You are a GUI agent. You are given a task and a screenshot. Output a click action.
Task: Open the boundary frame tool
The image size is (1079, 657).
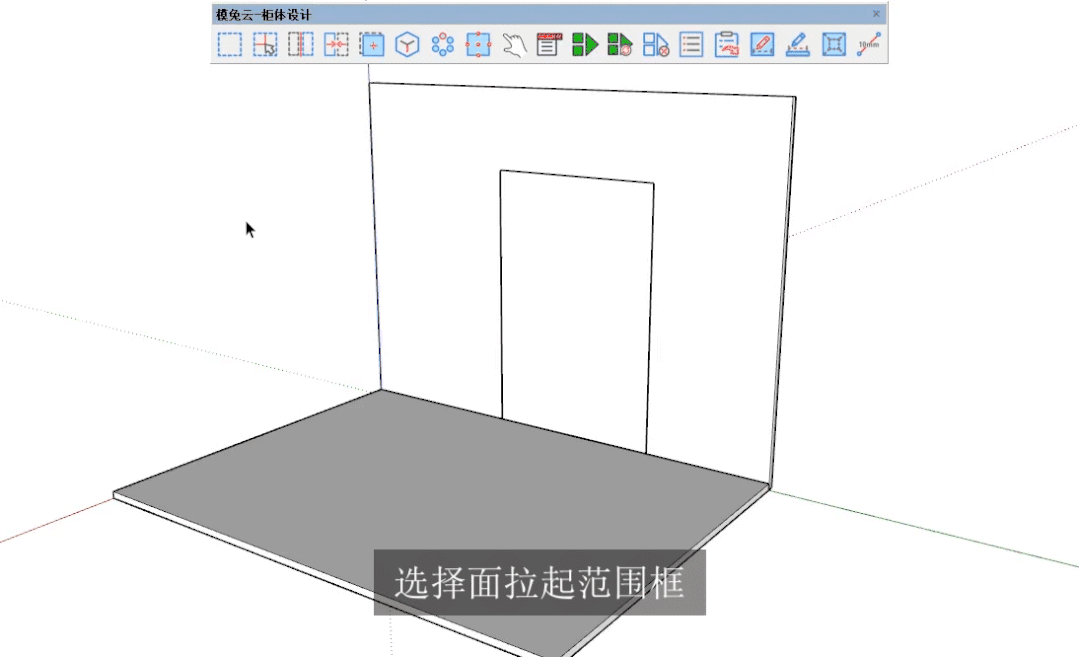833,44
